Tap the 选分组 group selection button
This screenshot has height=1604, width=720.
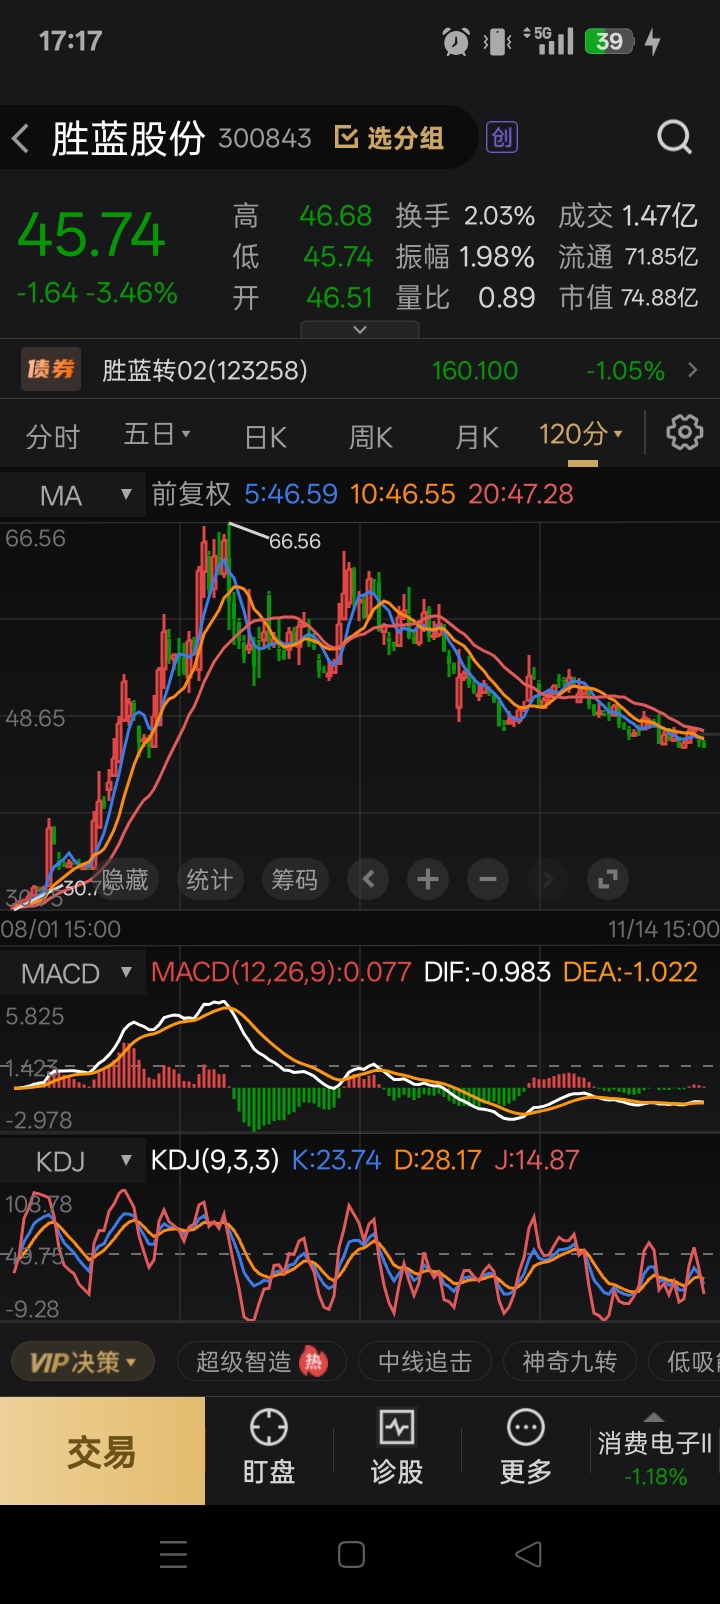click(389, 138)
